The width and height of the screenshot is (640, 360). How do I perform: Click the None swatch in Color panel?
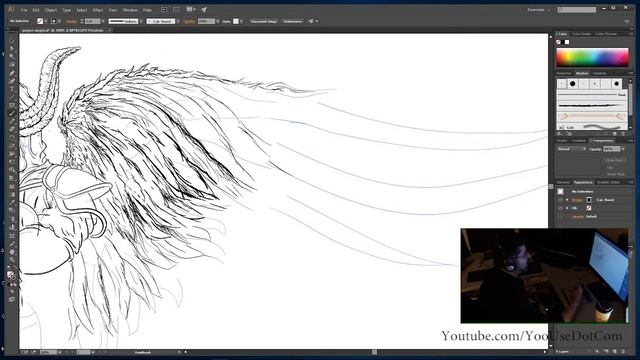coord(558,42)
